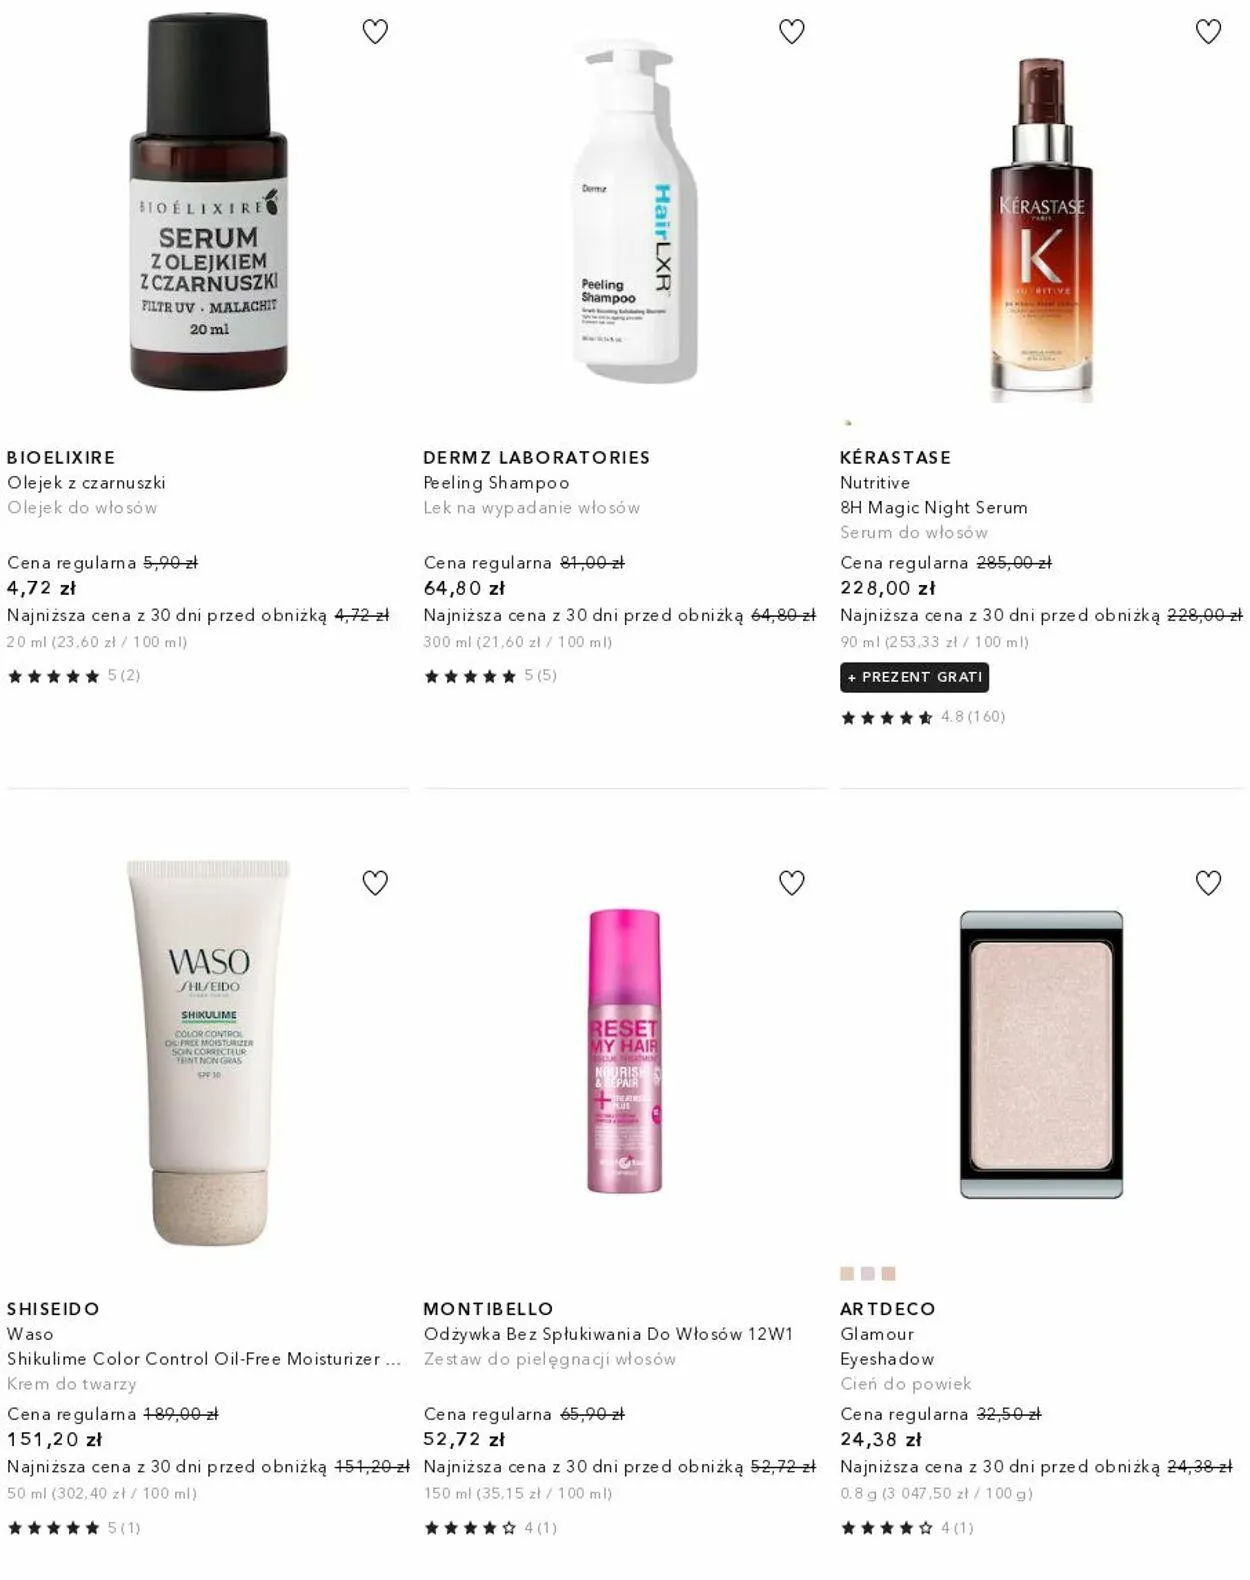The image size is (1250, 1580).
Task: Choose the middle Artdeco eyeshadow shade swatch
Action: click(x=868, y=1274)
